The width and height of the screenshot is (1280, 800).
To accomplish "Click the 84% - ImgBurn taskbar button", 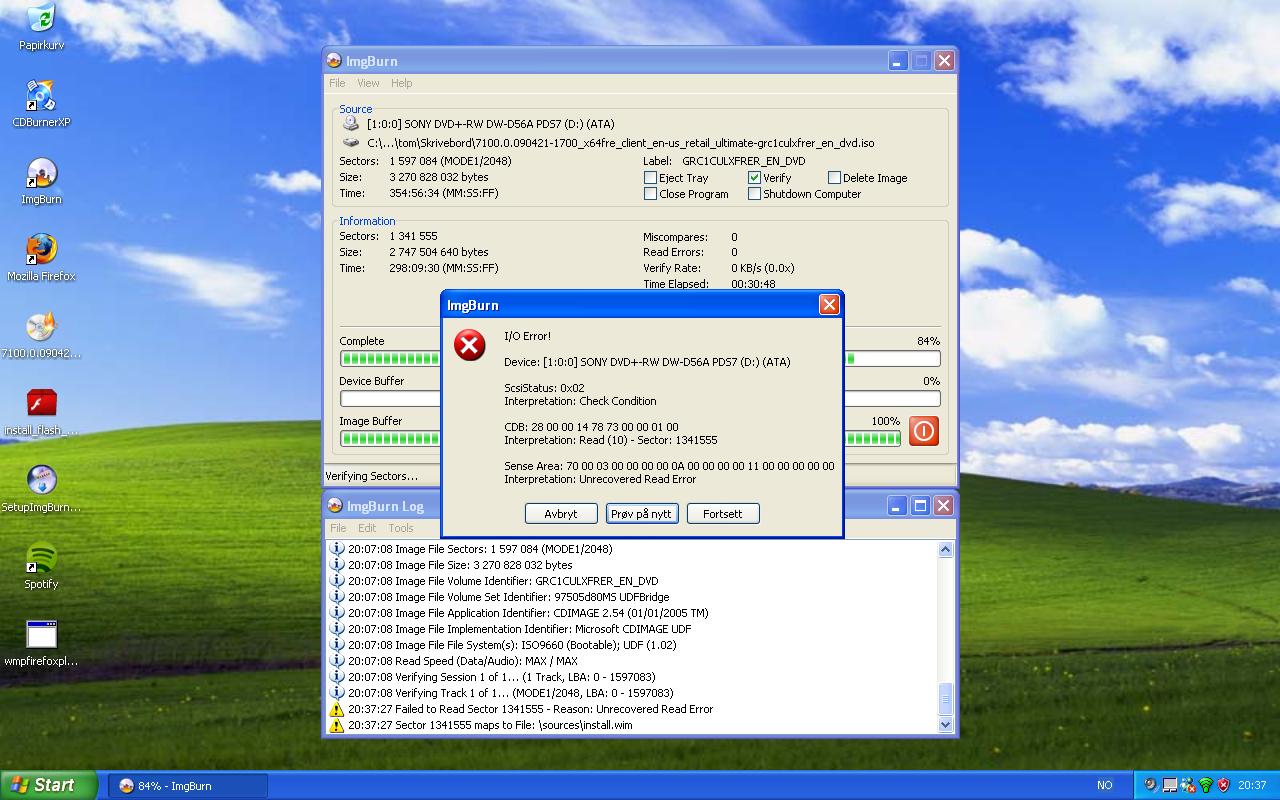I will (x=188, y=786).
